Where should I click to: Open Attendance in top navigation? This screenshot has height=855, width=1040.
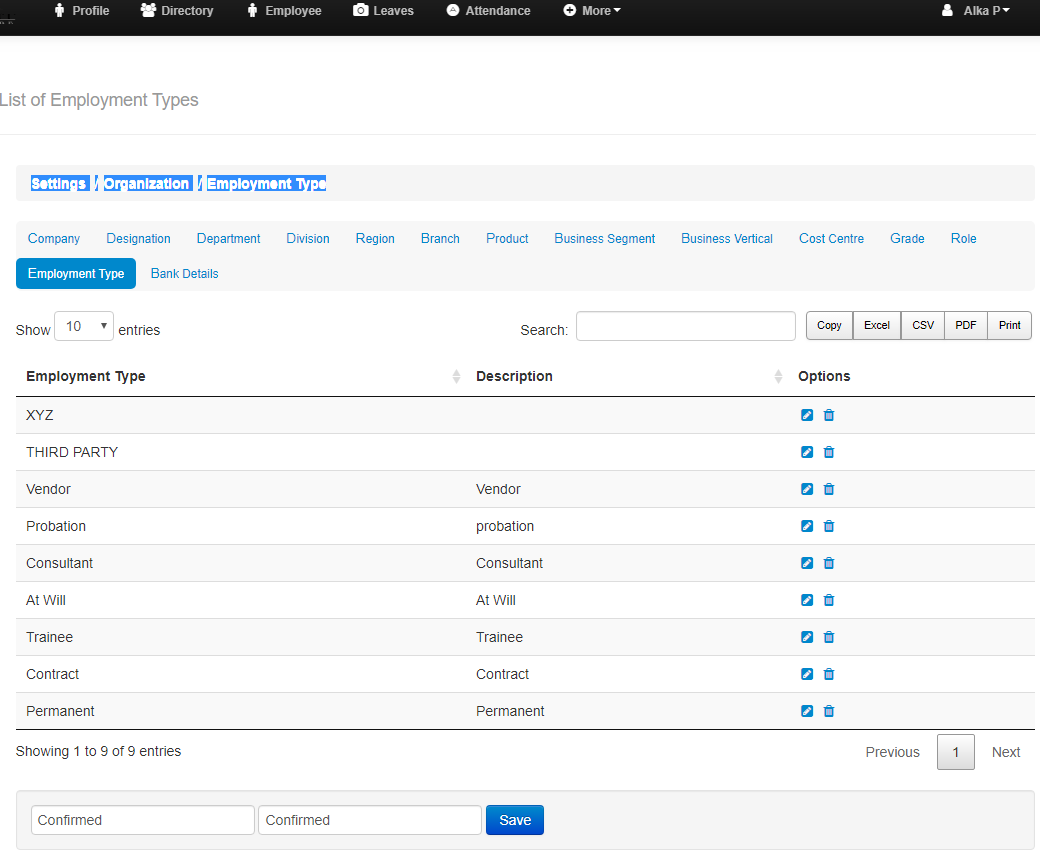[x=488, y=11]
